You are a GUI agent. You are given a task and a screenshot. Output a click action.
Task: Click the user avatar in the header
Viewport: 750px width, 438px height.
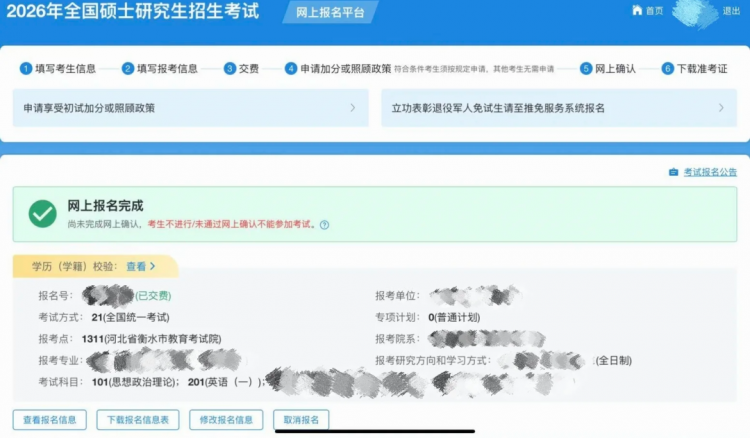[x=696, y=12]
